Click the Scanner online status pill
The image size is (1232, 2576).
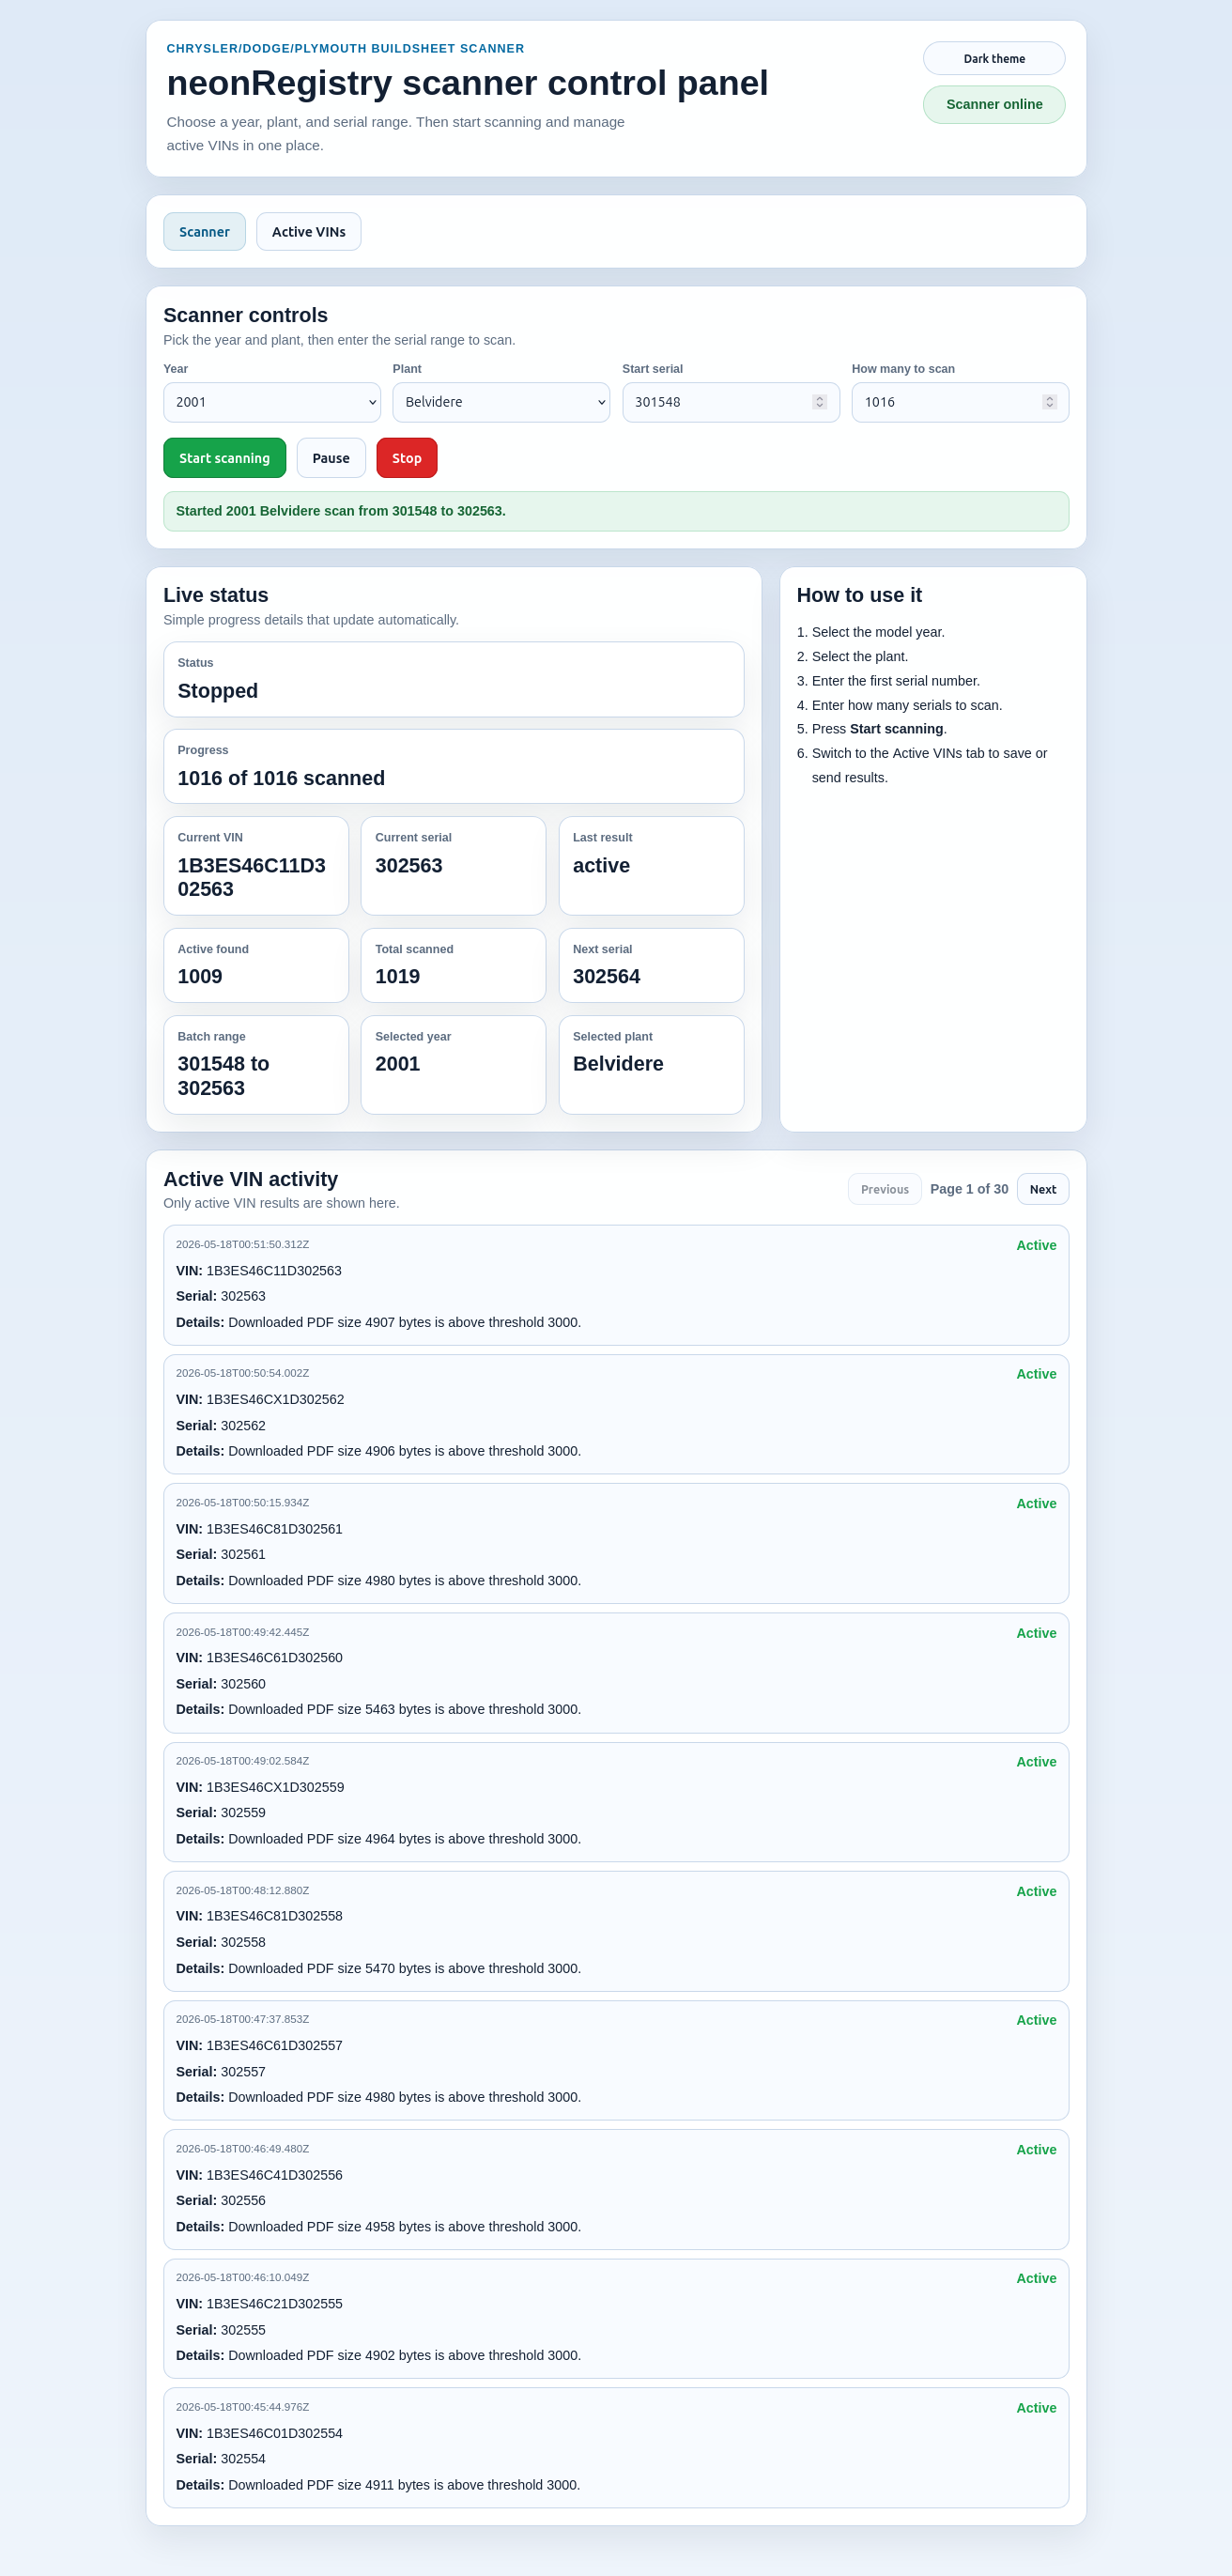(x=993, y=104)
